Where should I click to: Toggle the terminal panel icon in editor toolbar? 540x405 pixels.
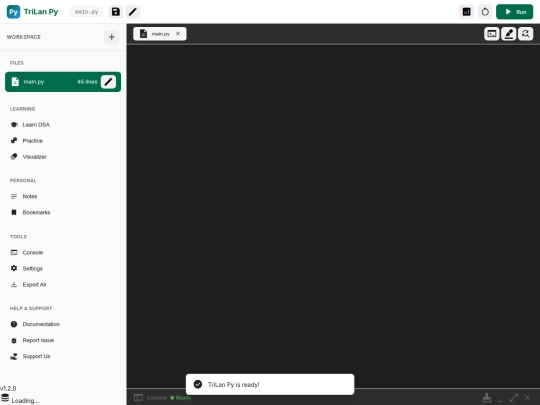491,34
